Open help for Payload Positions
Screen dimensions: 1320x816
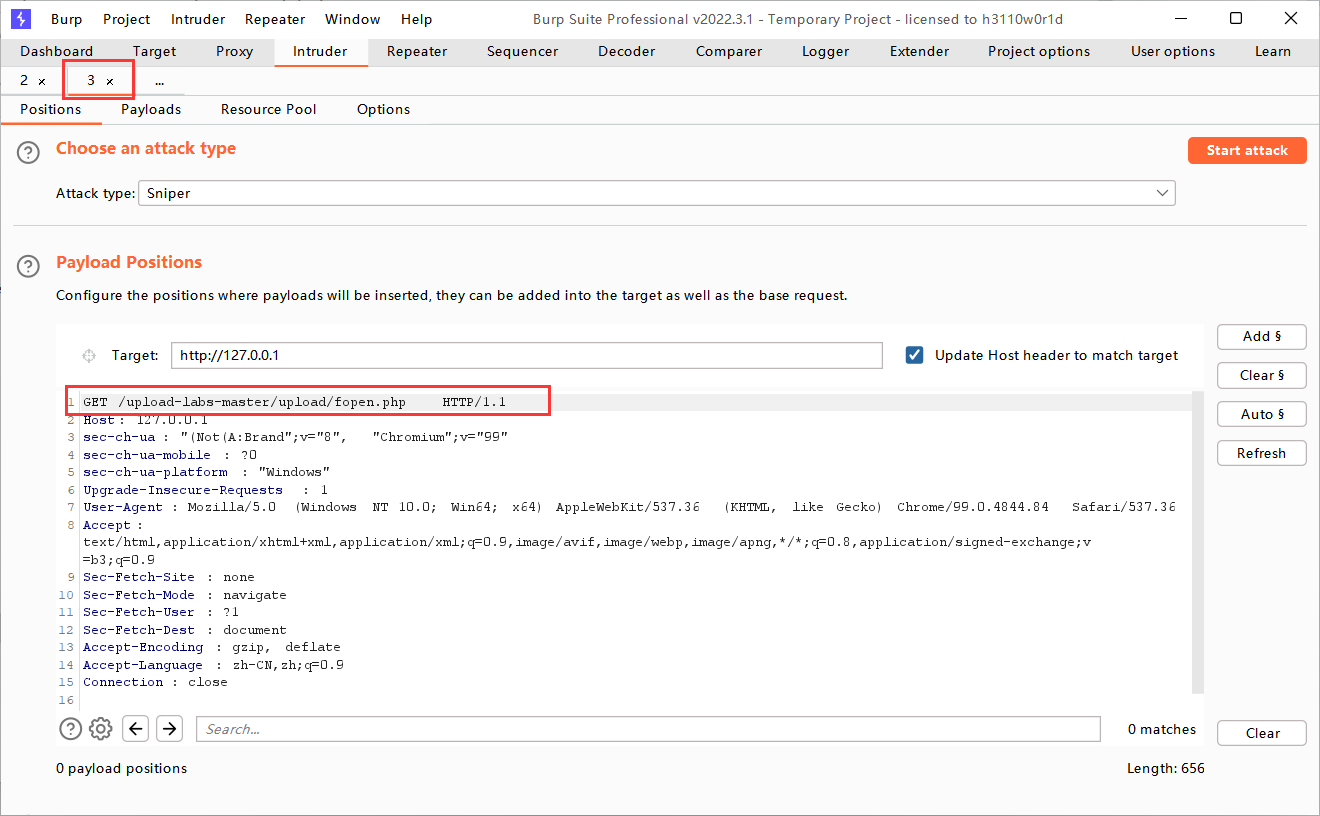point(29,267)
